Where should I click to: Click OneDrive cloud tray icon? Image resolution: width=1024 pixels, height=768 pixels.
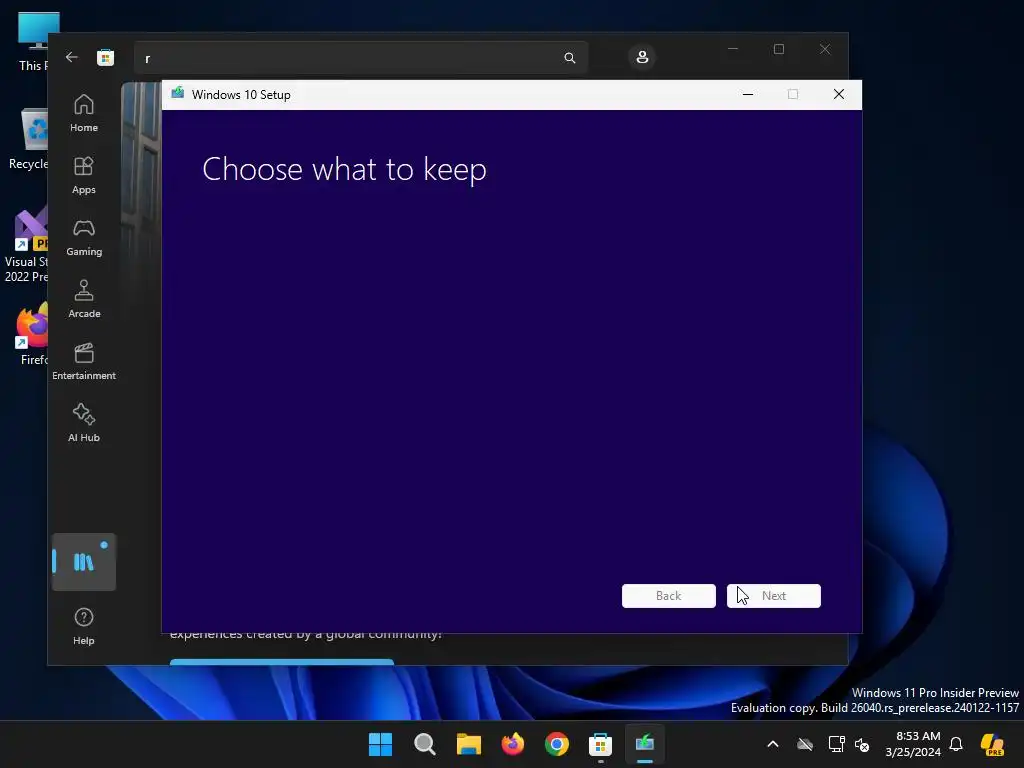(805, 744)
